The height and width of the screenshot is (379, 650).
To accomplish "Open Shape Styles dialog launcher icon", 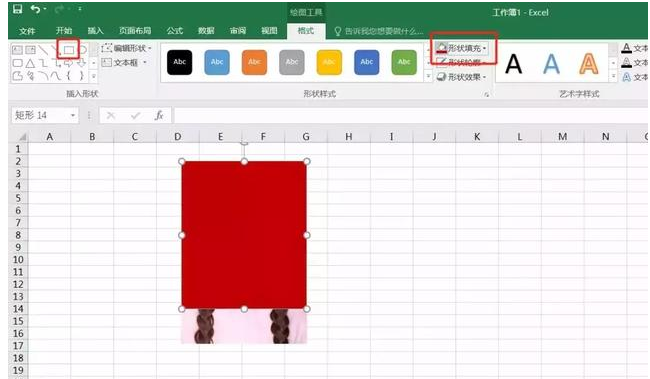I will pyautogui.click(x=486, y=95).
